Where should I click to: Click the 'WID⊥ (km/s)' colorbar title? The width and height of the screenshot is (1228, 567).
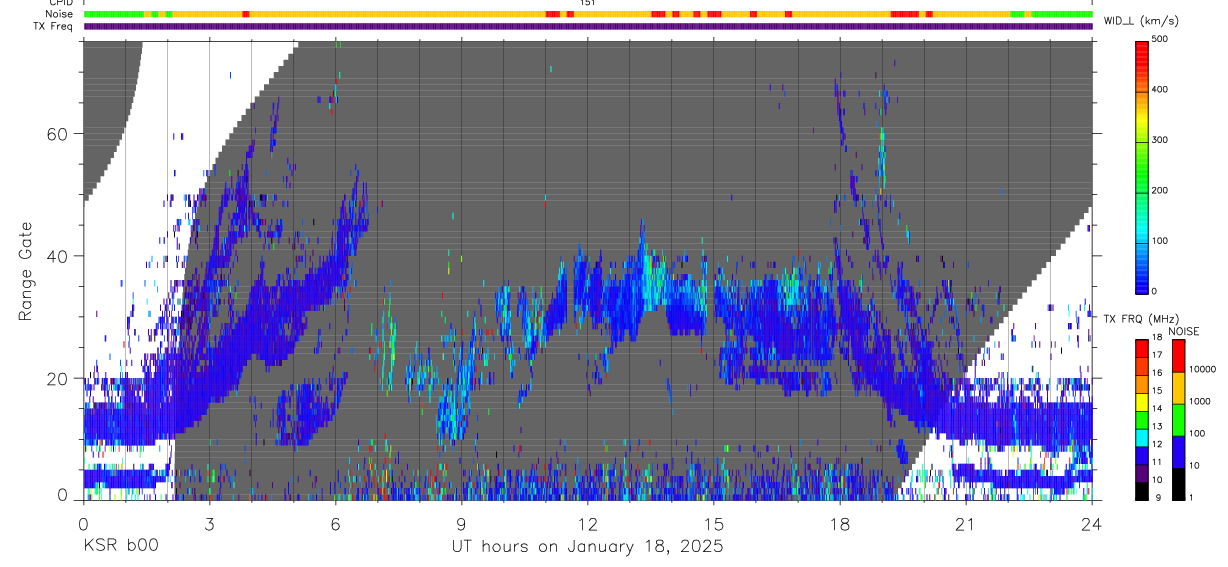click(x=1140, y=21)
